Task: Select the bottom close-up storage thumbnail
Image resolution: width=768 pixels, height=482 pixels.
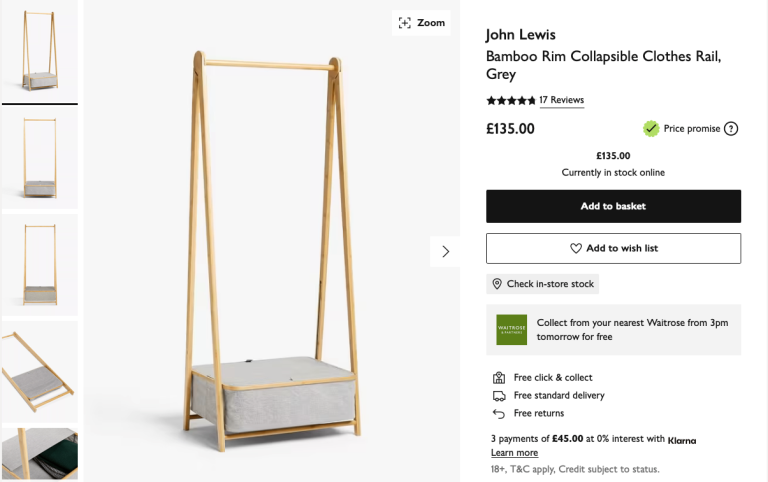Action: [x=39, y=453]
